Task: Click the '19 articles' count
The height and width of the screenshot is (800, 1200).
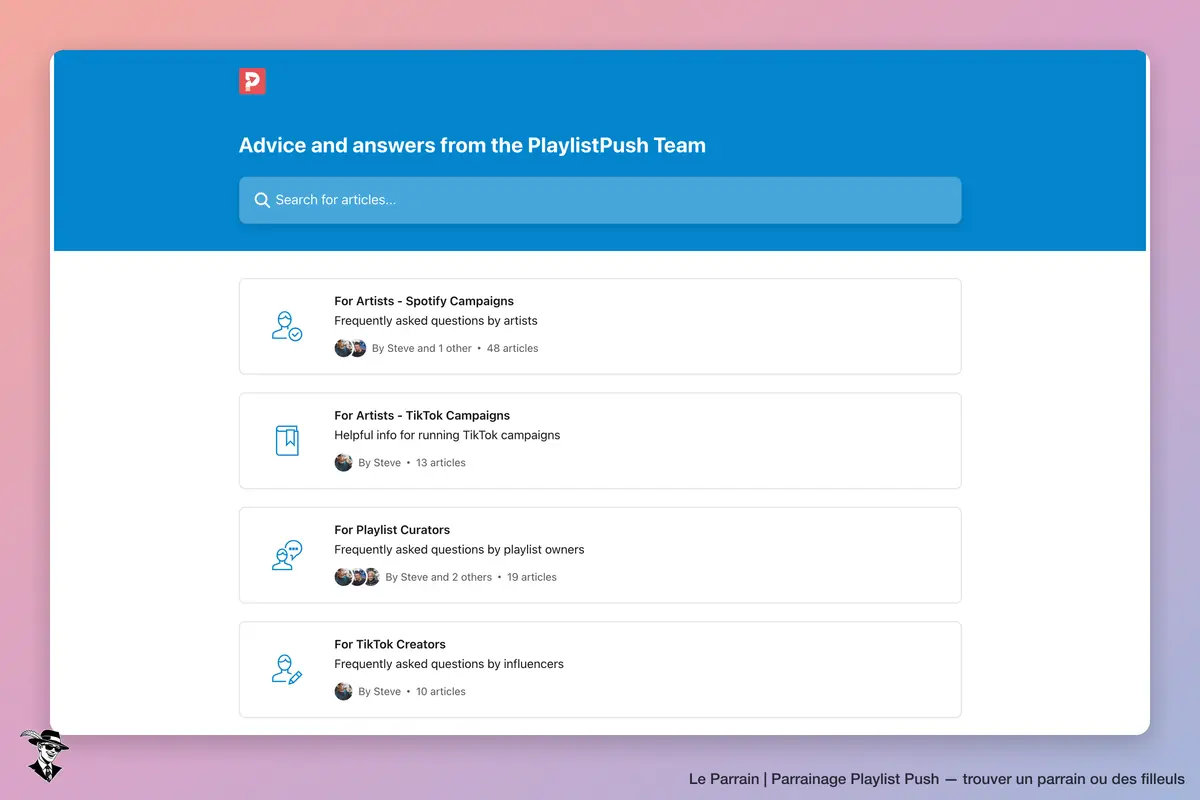Action: point(532,577)
